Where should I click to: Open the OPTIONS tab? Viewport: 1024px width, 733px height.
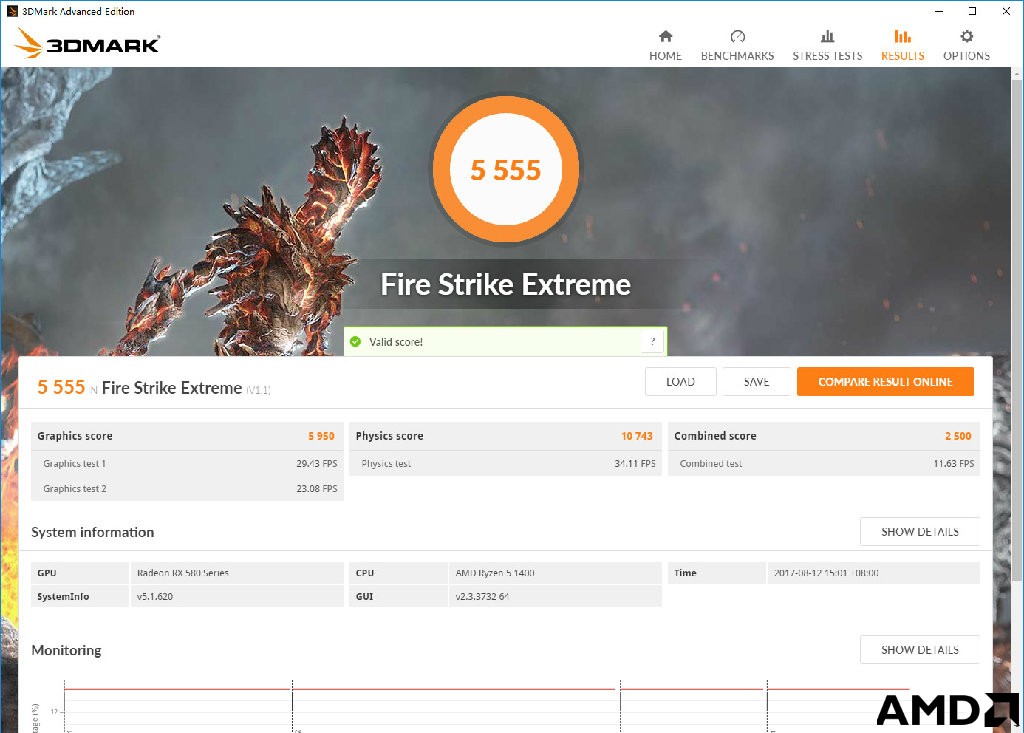coord(967,45)
